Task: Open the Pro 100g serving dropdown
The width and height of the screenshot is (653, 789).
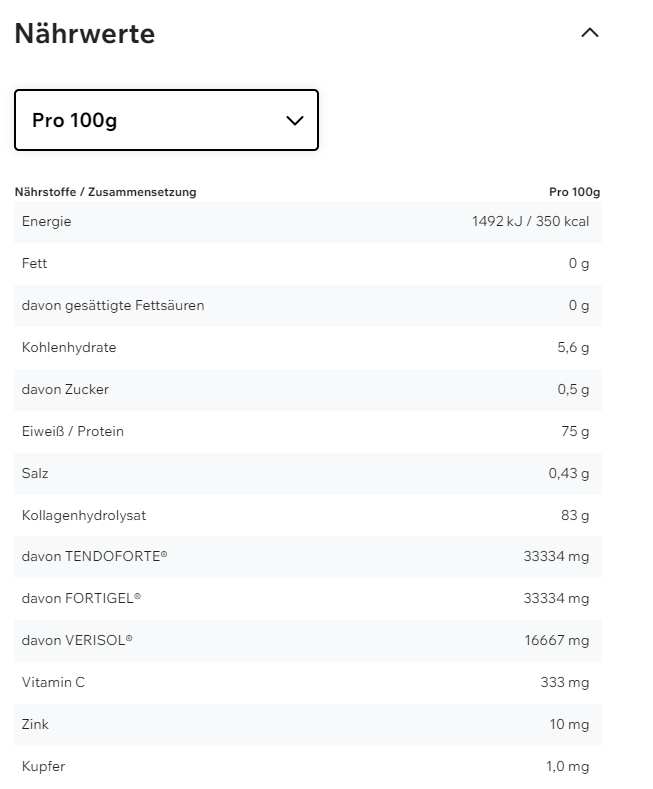Action: [166, 120]
